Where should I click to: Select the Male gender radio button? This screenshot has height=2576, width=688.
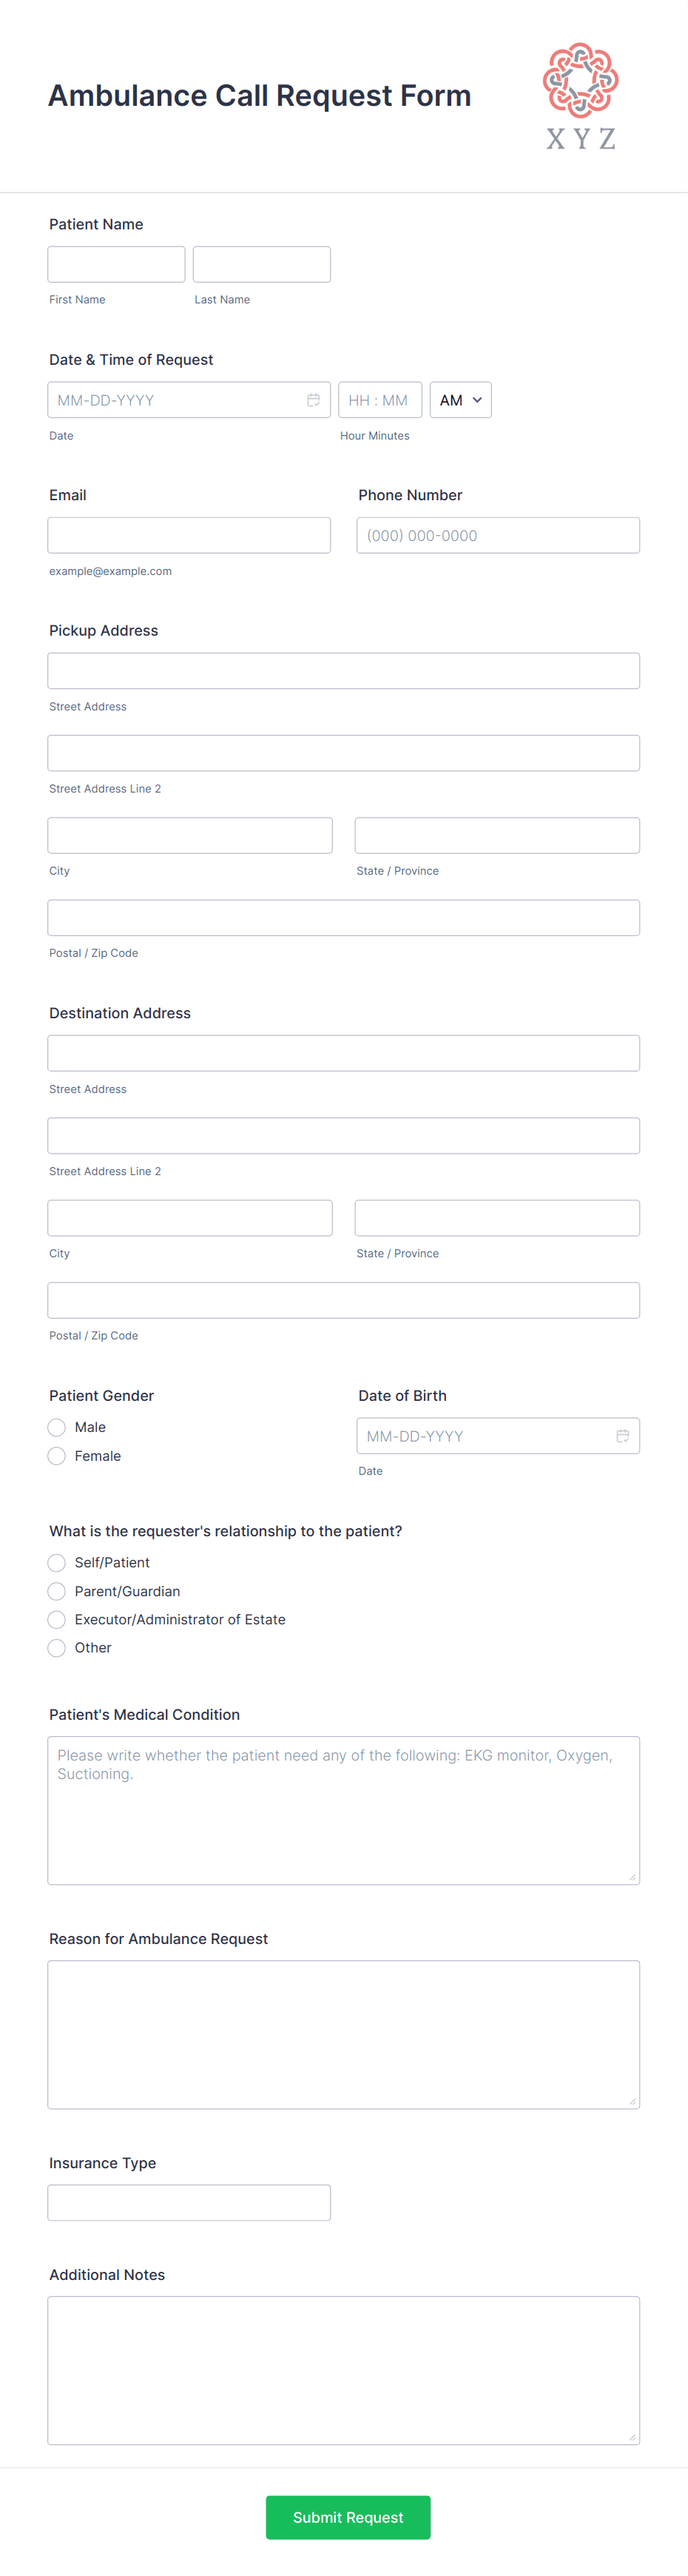pos(56,1427)
